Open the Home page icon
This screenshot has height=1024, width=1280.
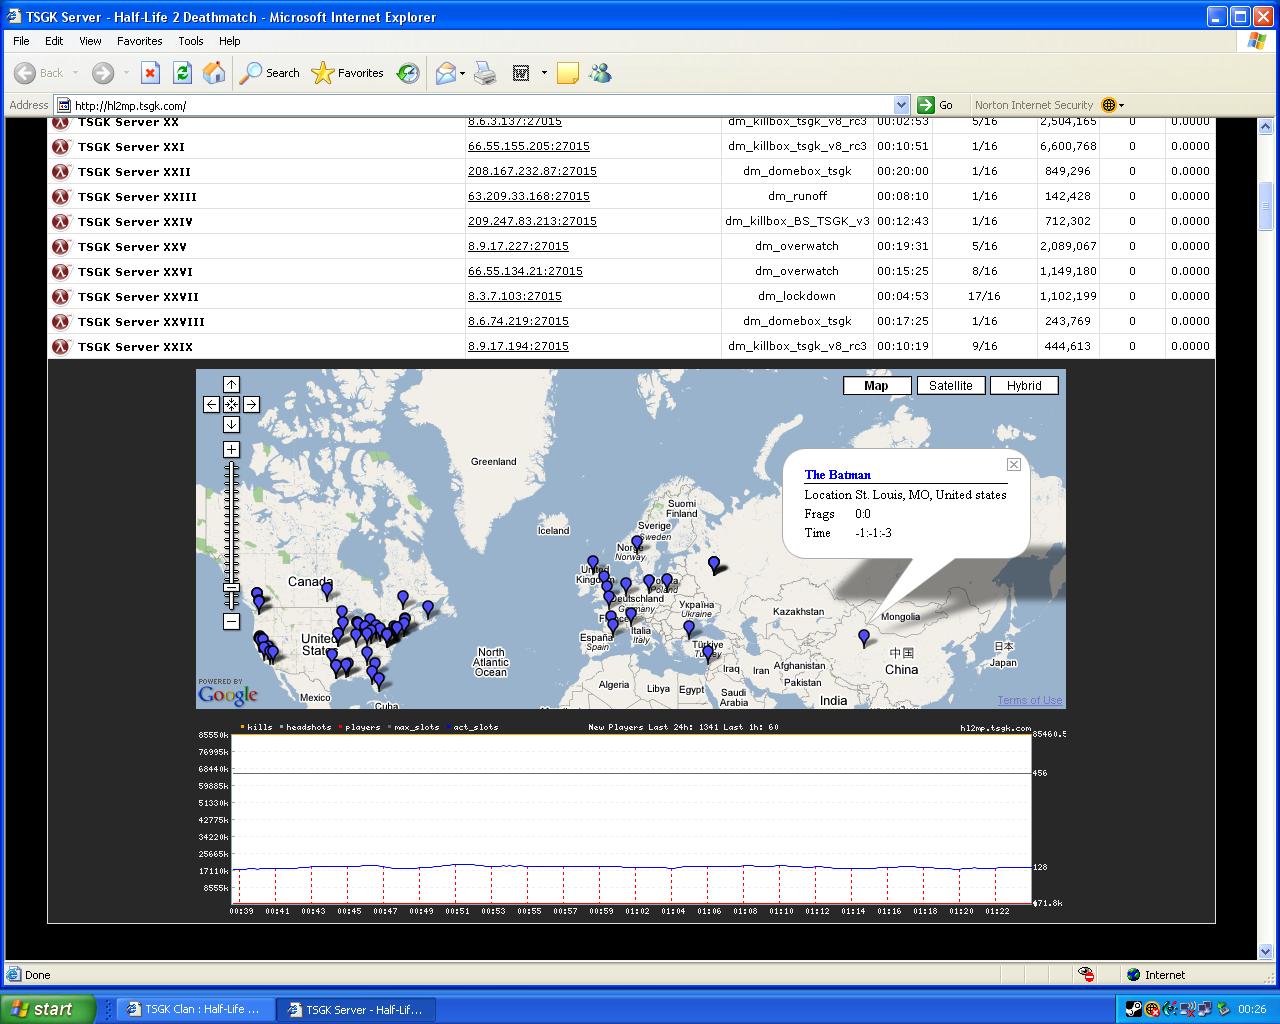(214, 73)
